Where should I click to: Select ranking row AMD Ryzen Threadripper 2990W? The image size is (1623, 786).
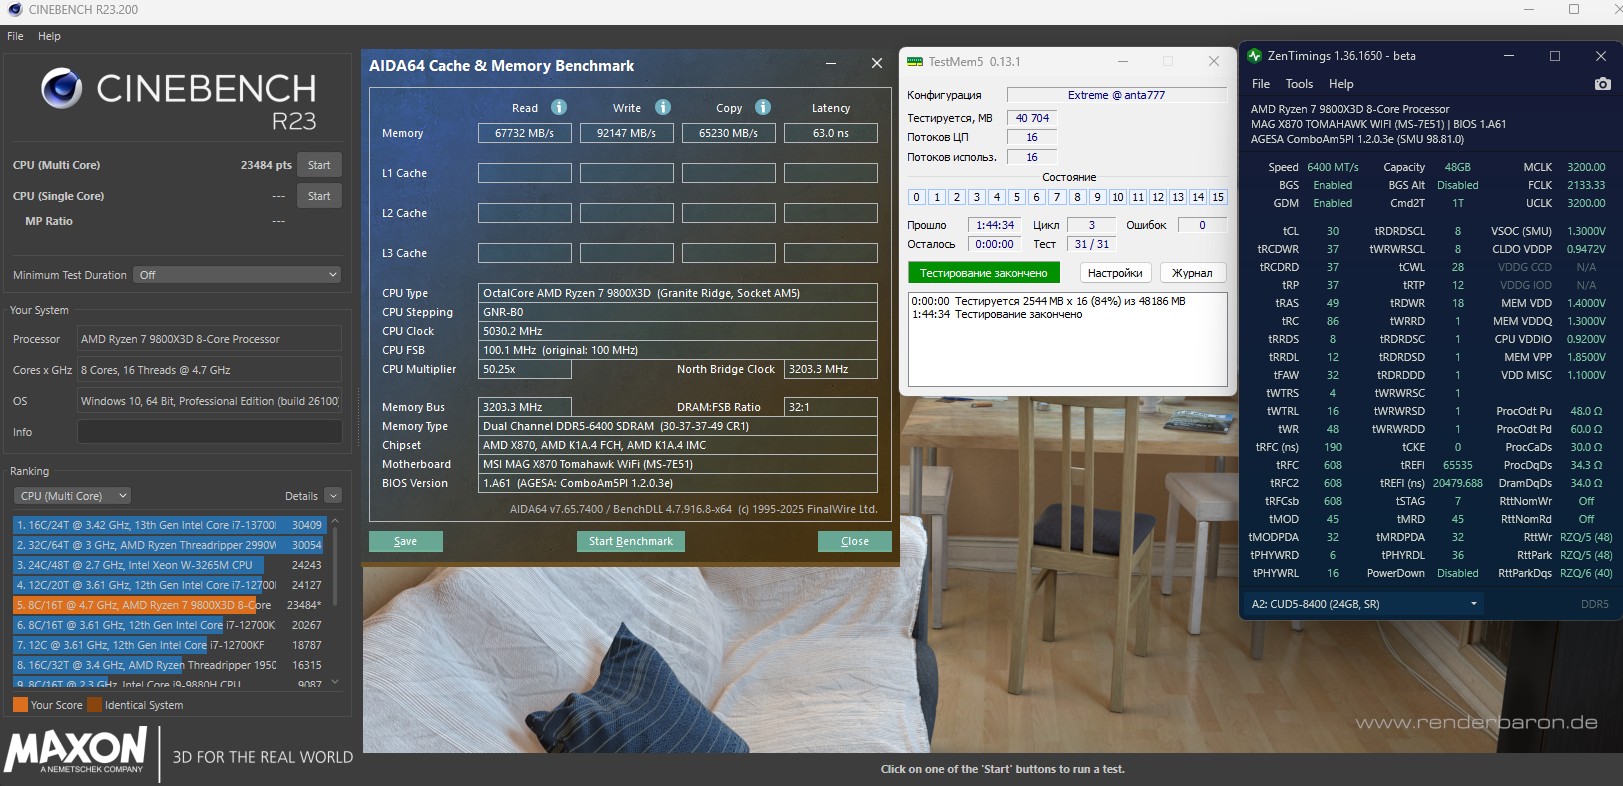169,545
